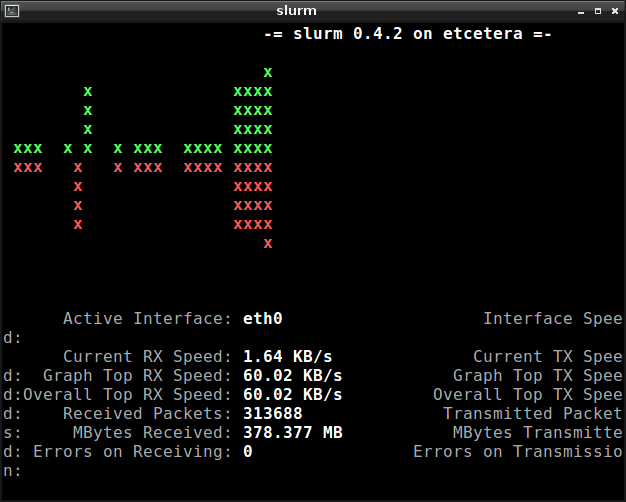Click the topmost green x graph peak
Image resolution: width=626 pixels, height=502 pixels.
coord(268,72)
